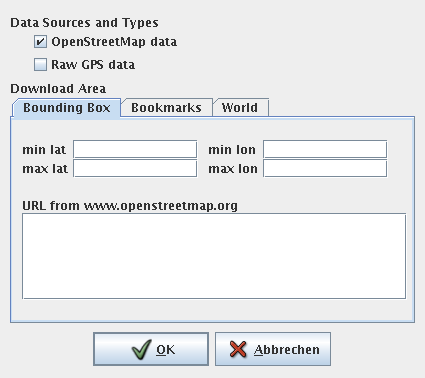Focus the min lat input field
The width and height of the screenshot is (425, 378).
(x=135, y=149)
